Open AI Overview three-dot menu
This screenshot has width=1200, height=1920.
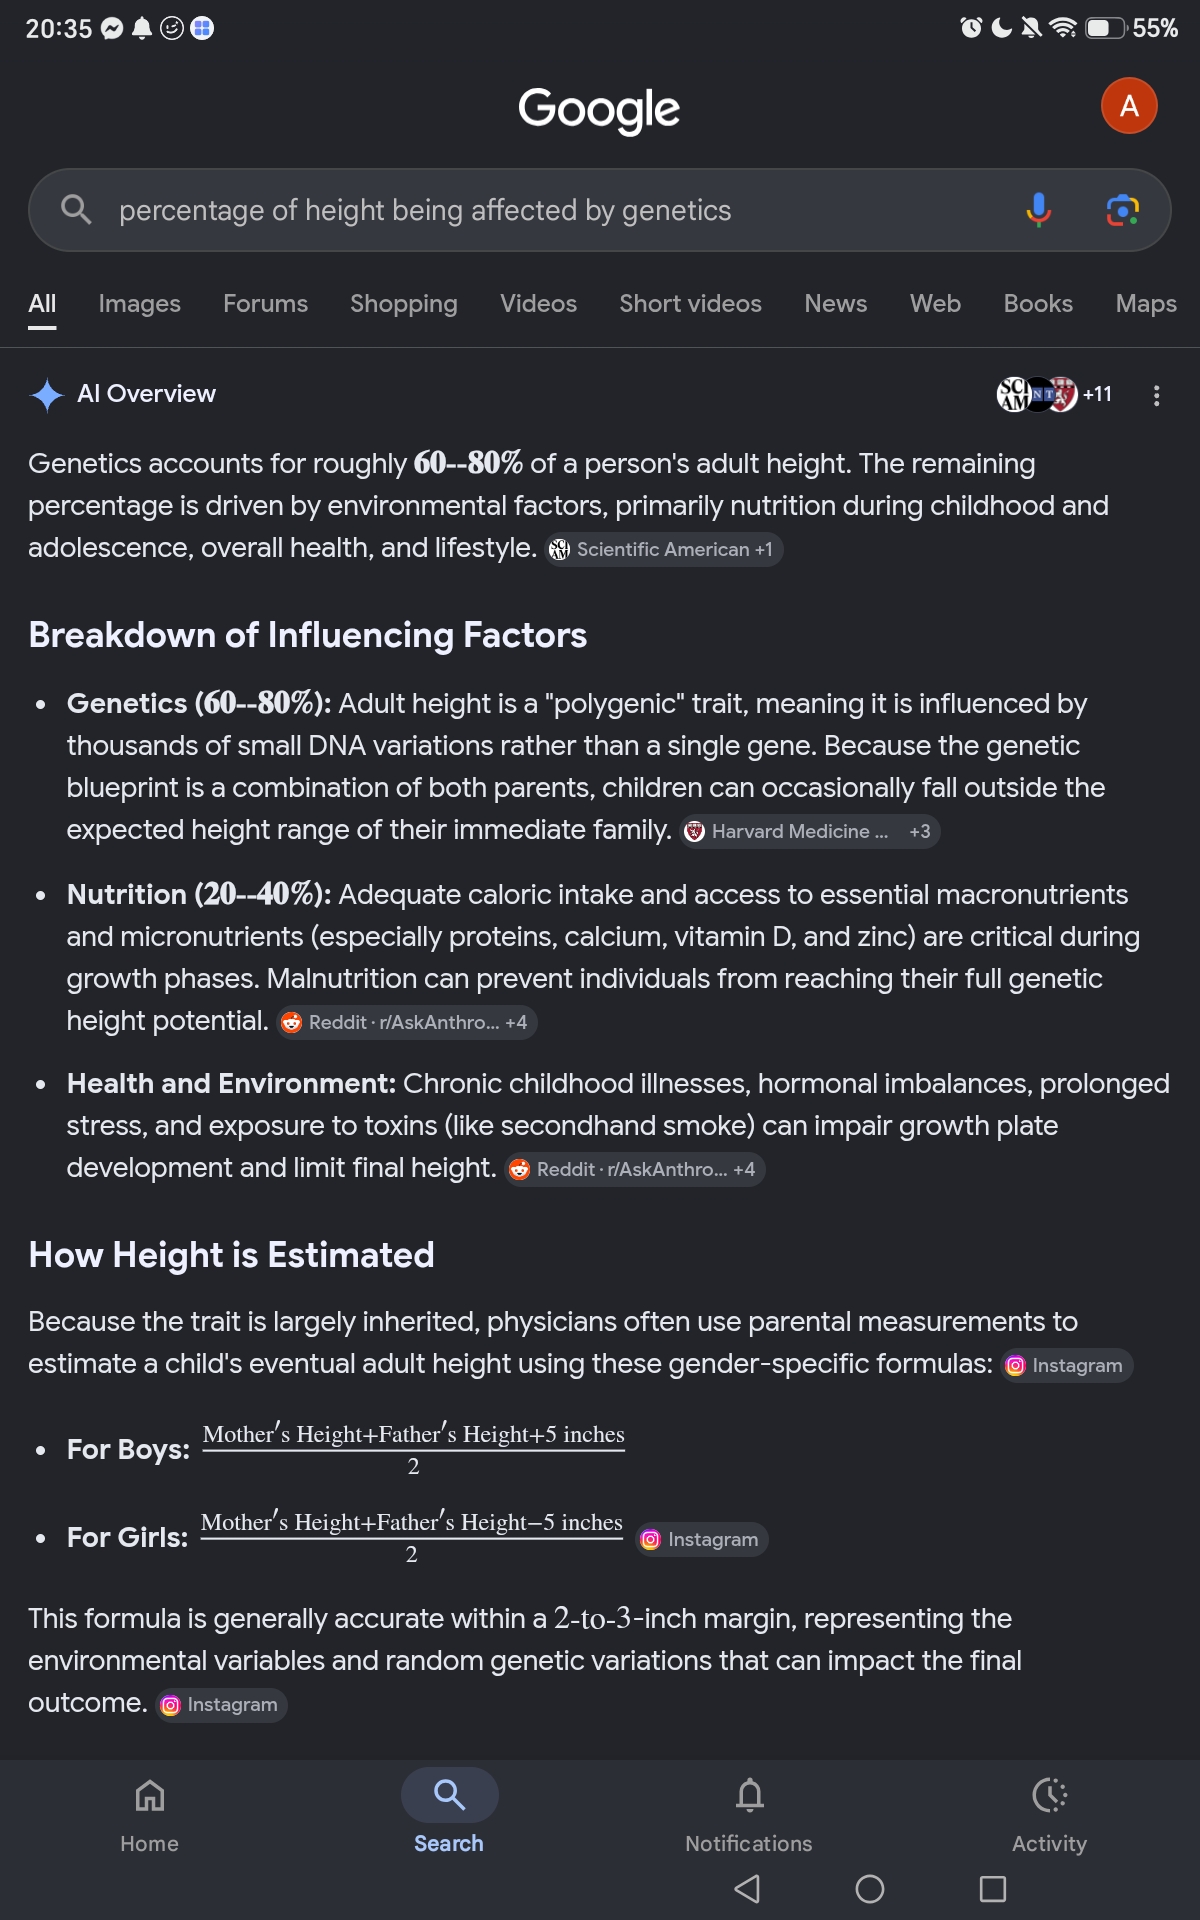(1156, 395)
